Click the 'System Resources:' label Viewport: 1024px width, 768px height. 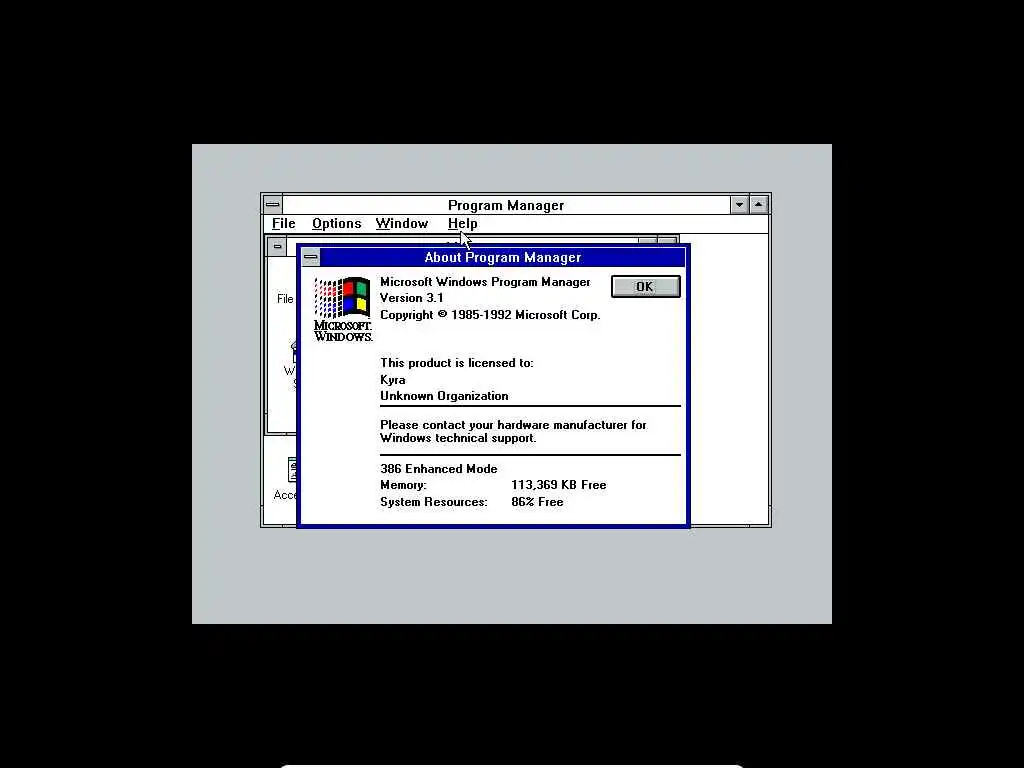[434, 502]
